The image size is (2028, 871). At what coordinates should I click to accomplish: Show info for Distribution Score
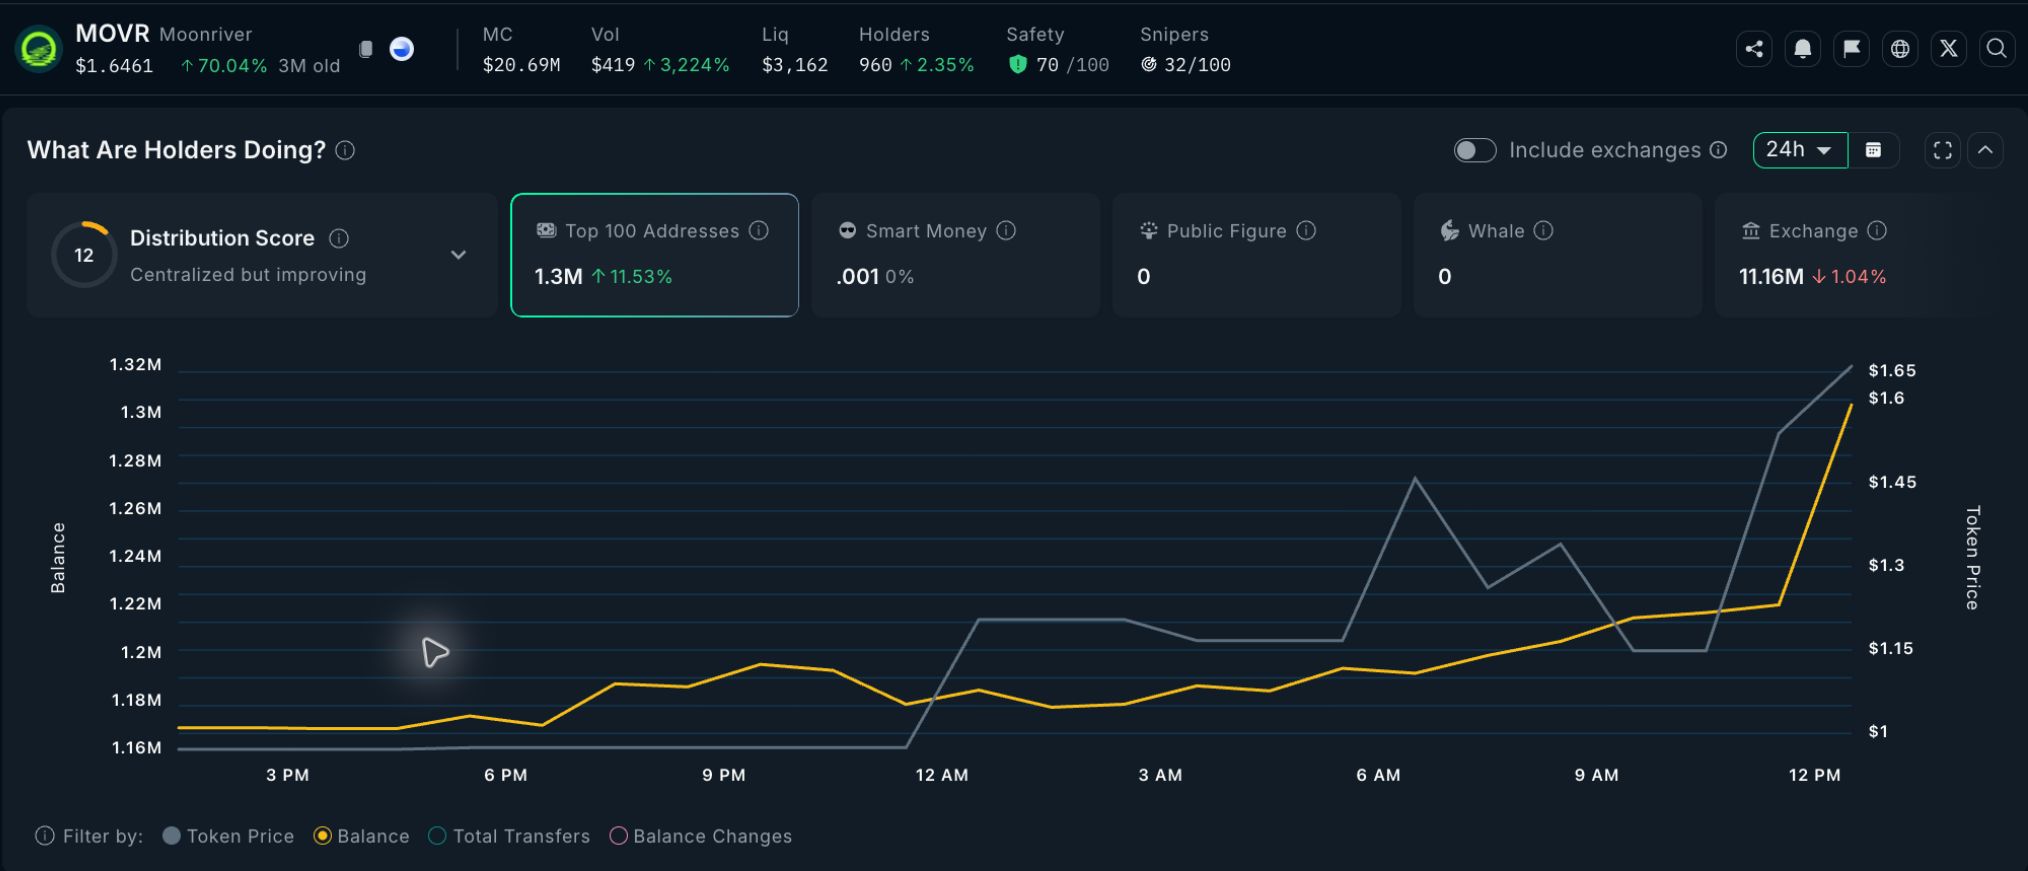tap(339, 238)
